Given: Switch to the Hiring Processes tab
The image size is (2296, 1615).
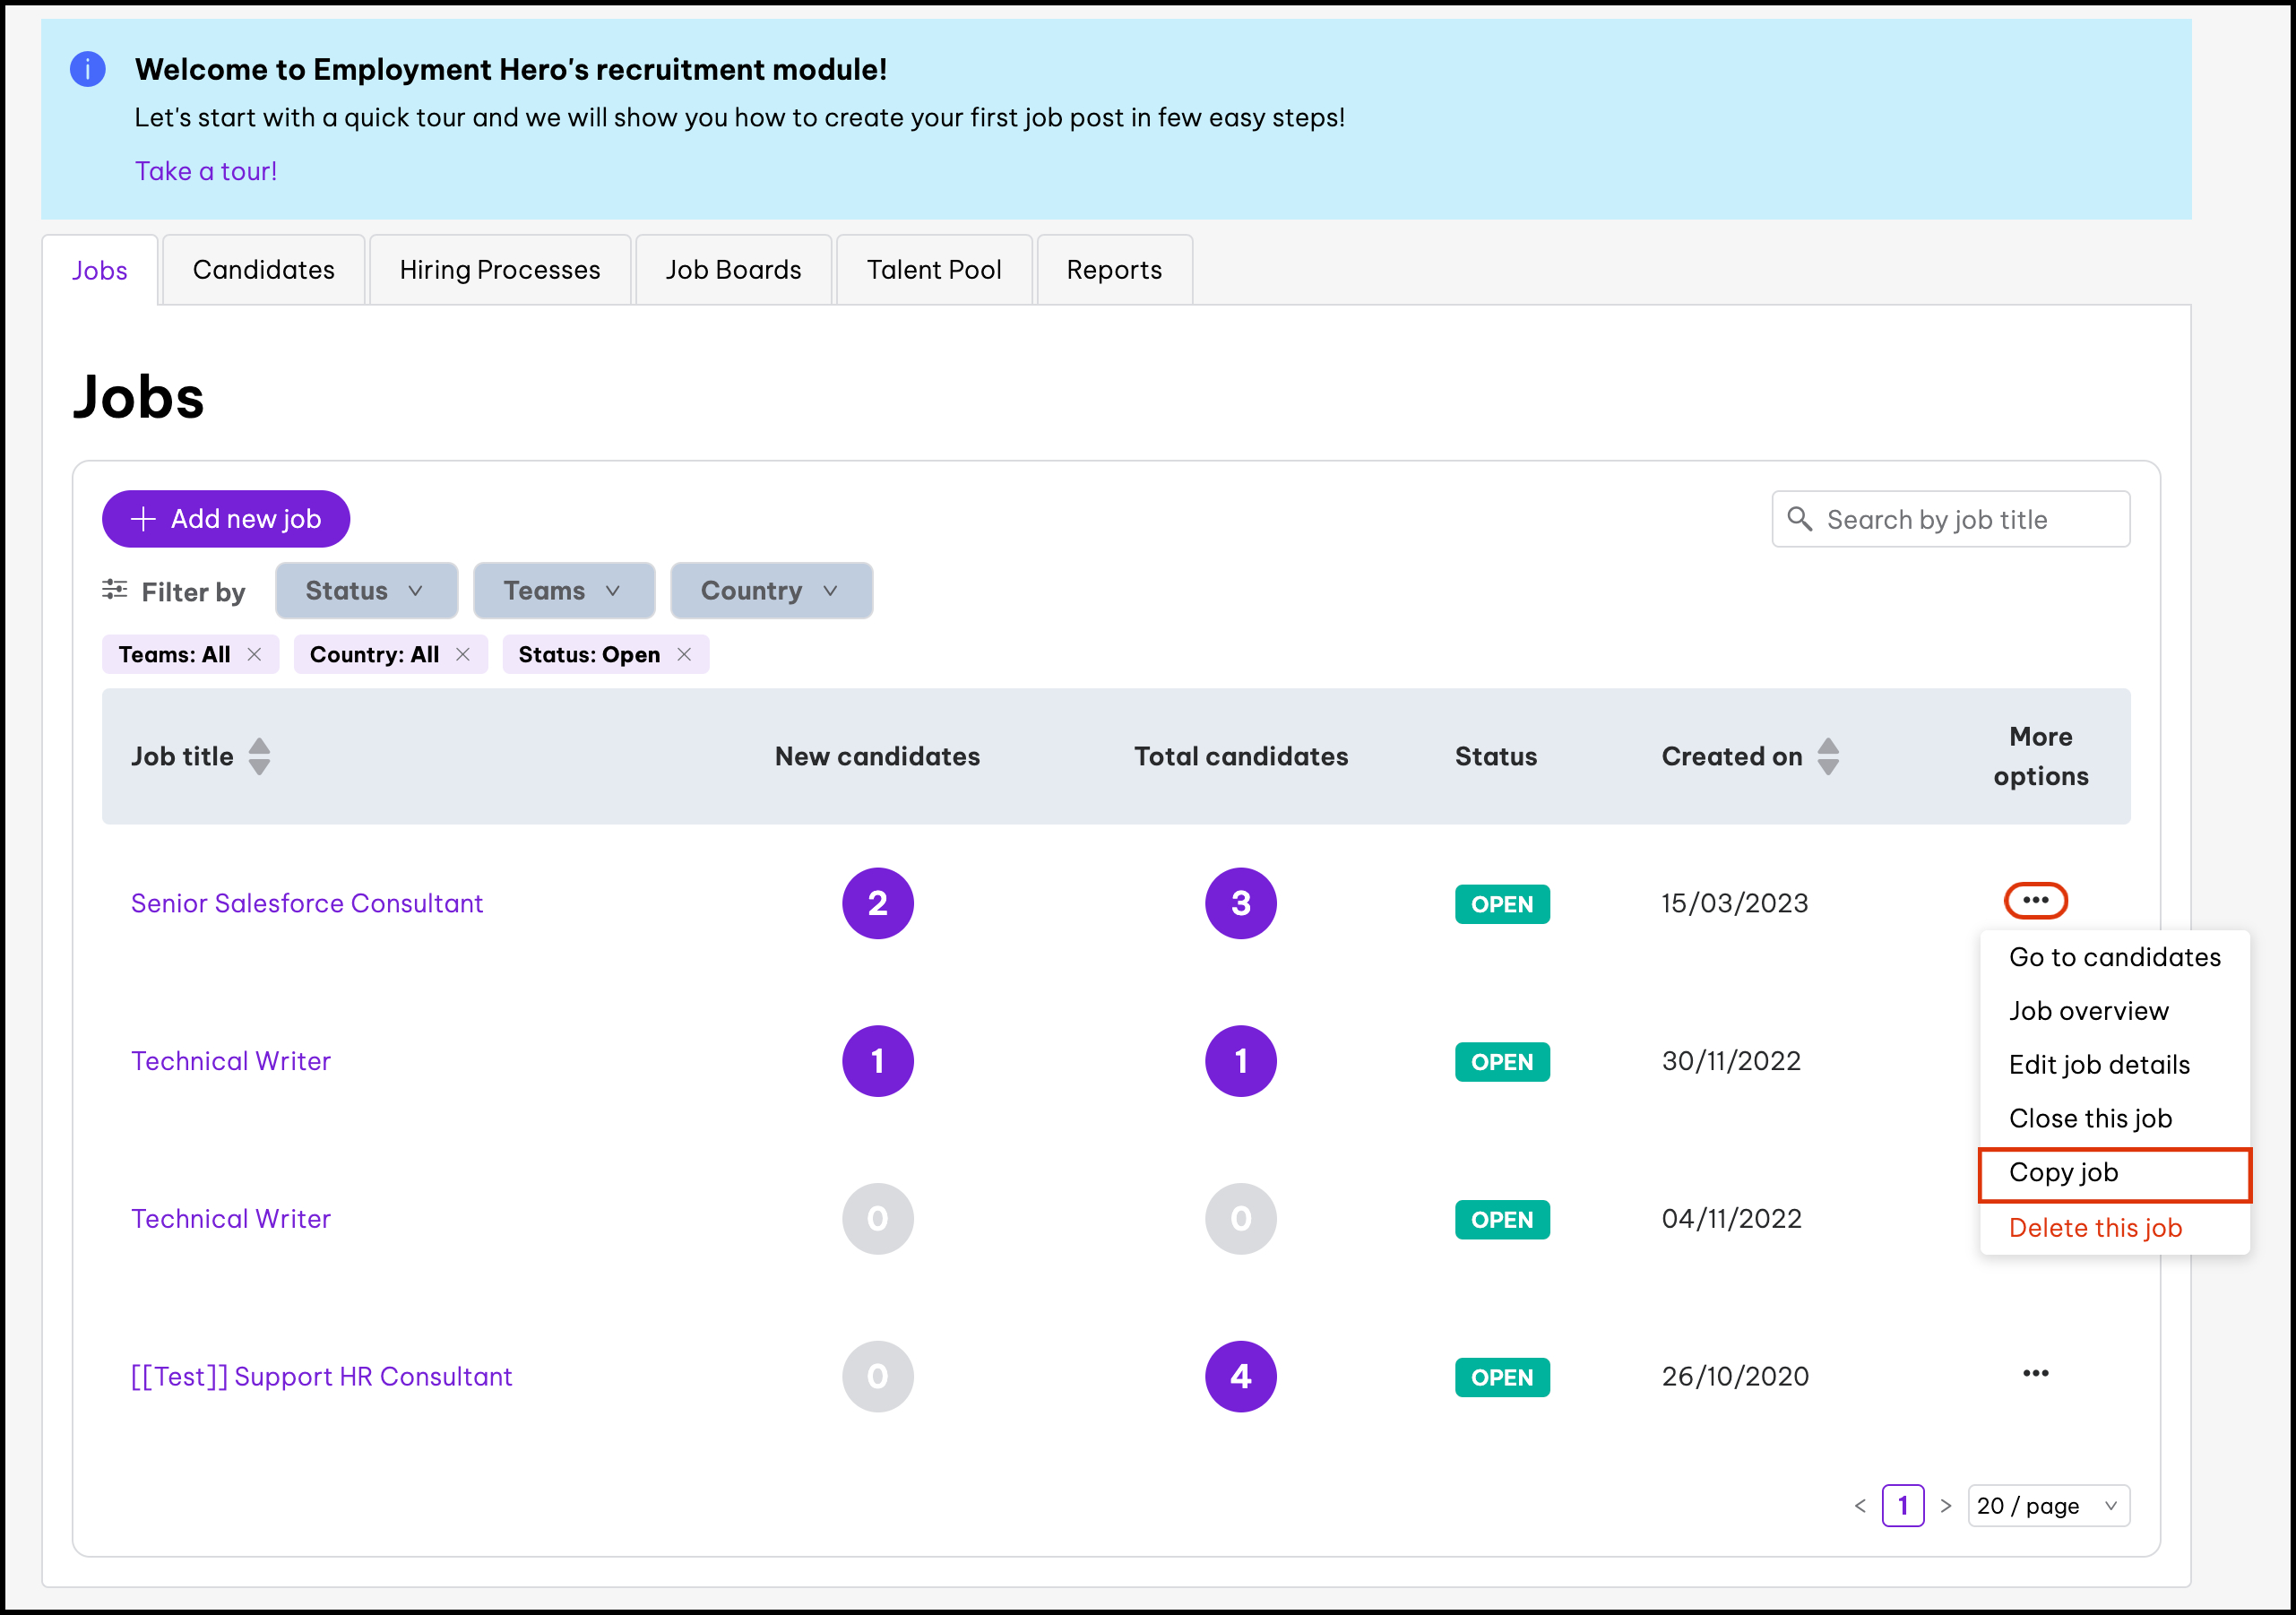Looking at the screenshot, I should tap(499, 270).
